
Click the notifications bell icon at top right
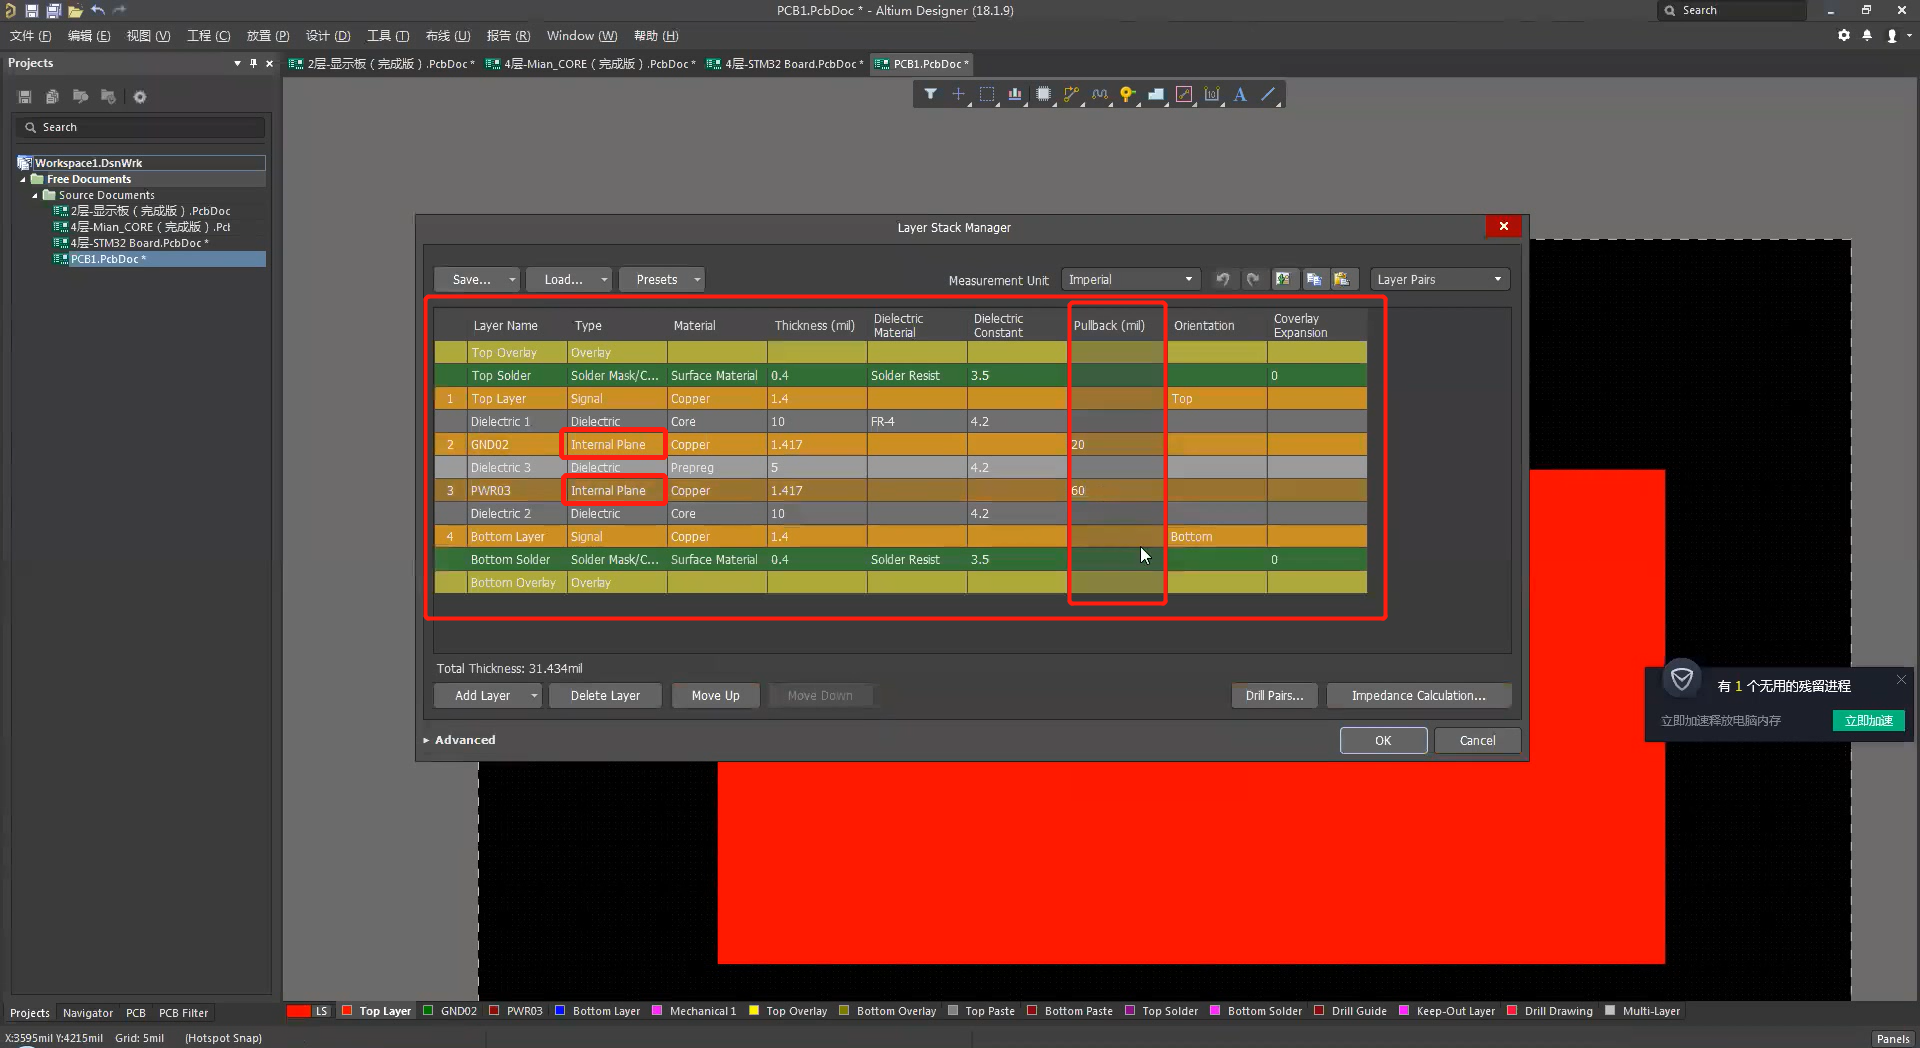(x=1867, y=36)
